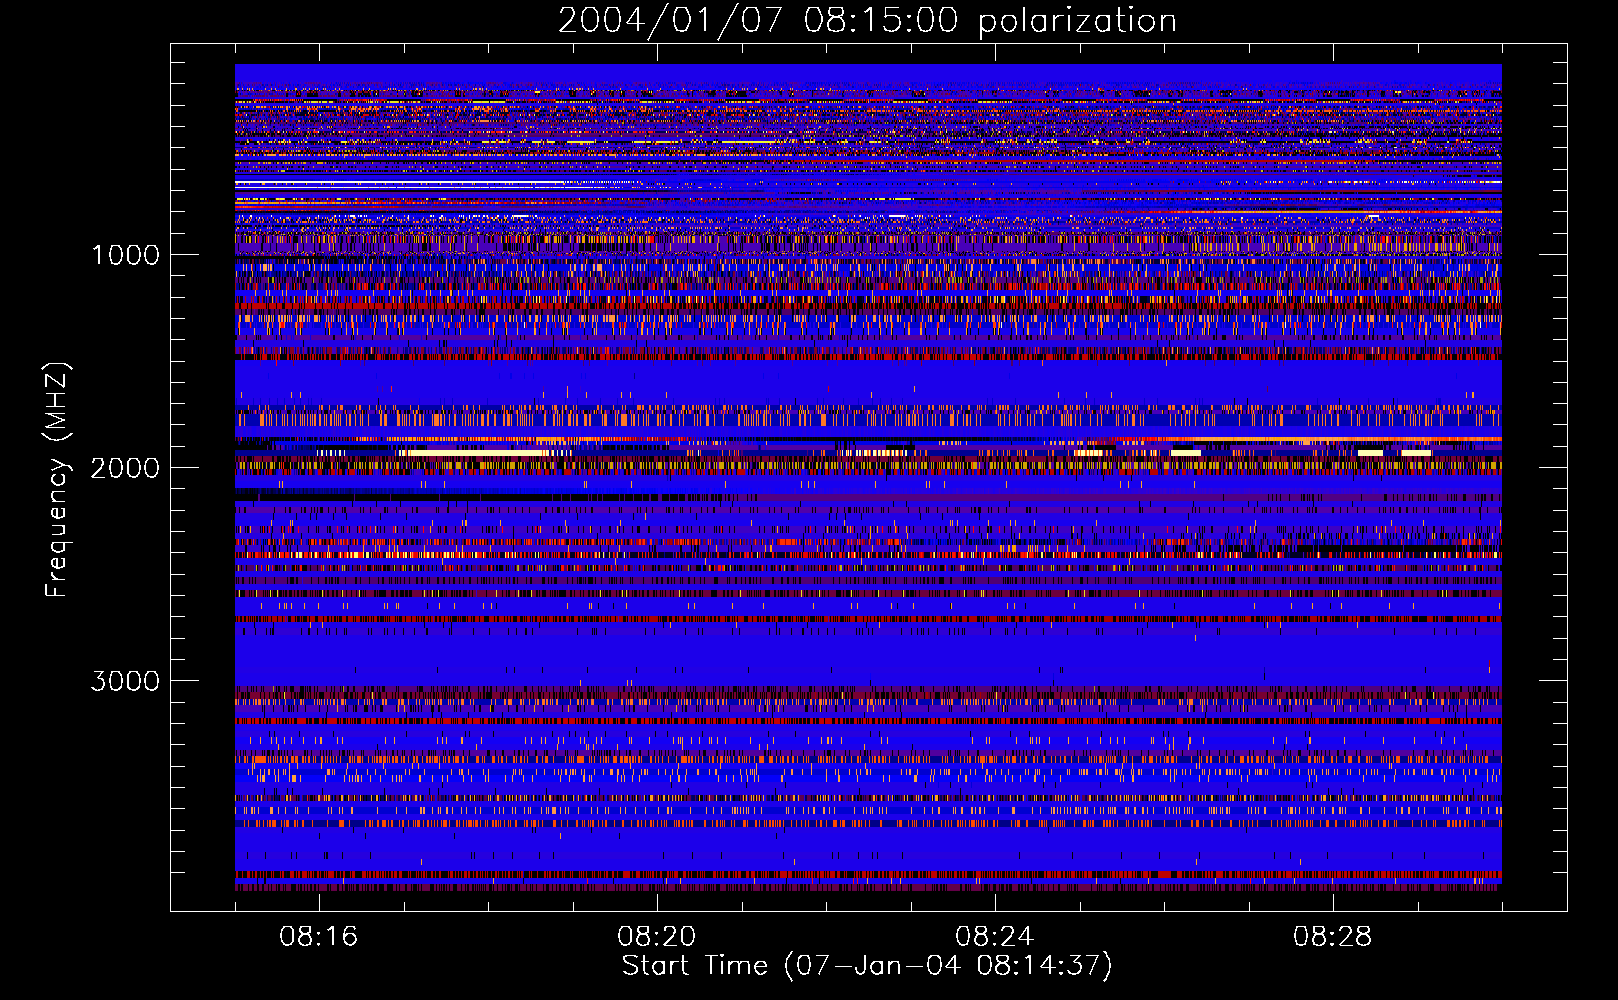Image resolution: width=1618 pixels, height=1000 pixels.
Task: Select the '1000' frequency axis label
Action: tap(125, 255)
